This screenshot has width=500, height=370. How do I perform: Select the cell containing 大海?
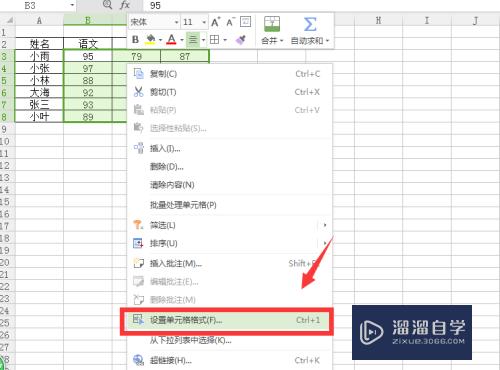point(39,92)
